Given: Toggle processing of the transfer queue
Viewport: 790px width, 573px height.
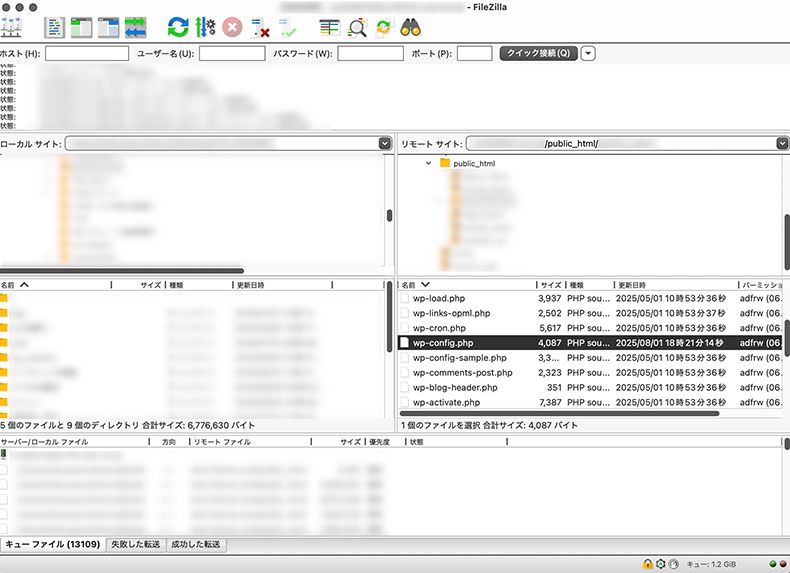Looking at the screenshot, I should 205,27.
